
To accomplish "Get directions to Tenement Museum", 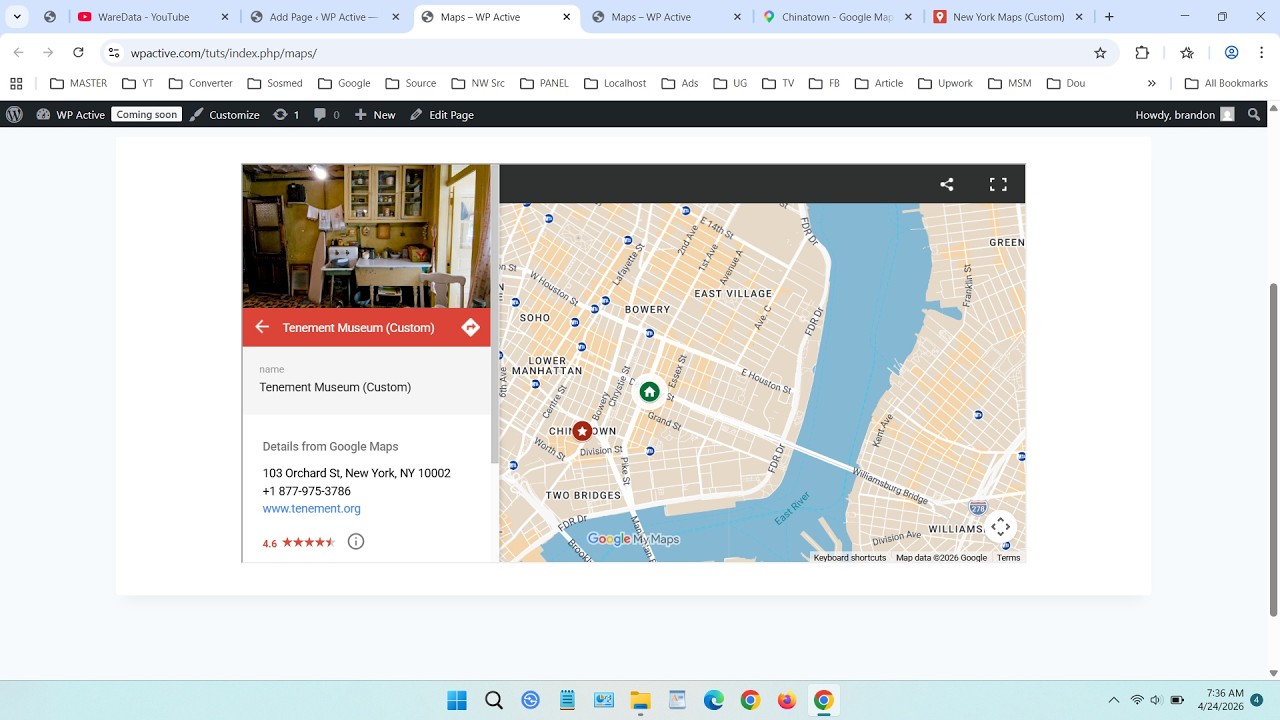I will pyautogui.click(x=470, y=327).
